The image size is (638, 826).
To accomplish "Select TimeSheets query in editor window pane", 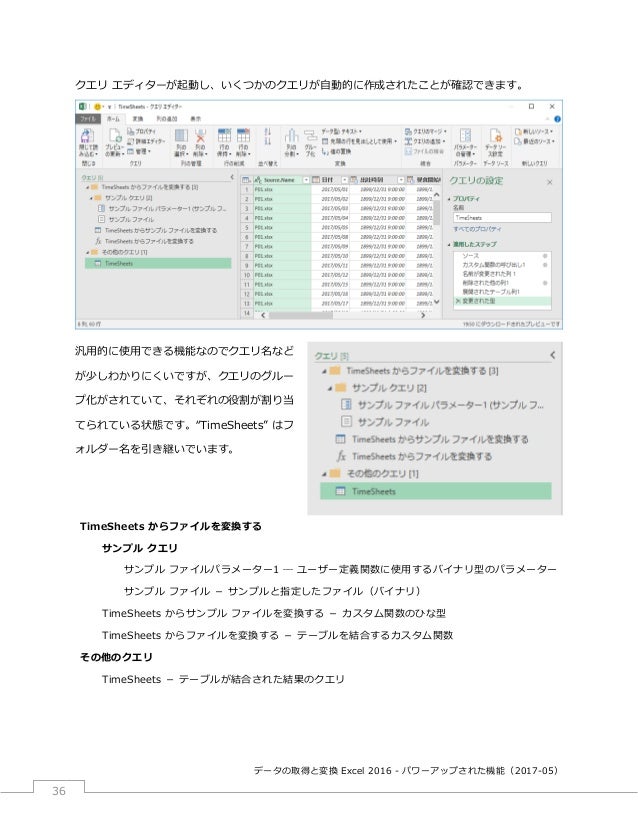I will point(158,263).
